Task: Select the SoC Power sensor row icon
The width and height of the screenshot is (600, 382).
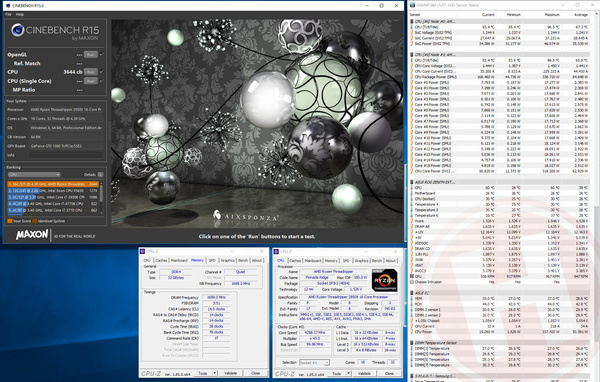Action: point(412,44)
